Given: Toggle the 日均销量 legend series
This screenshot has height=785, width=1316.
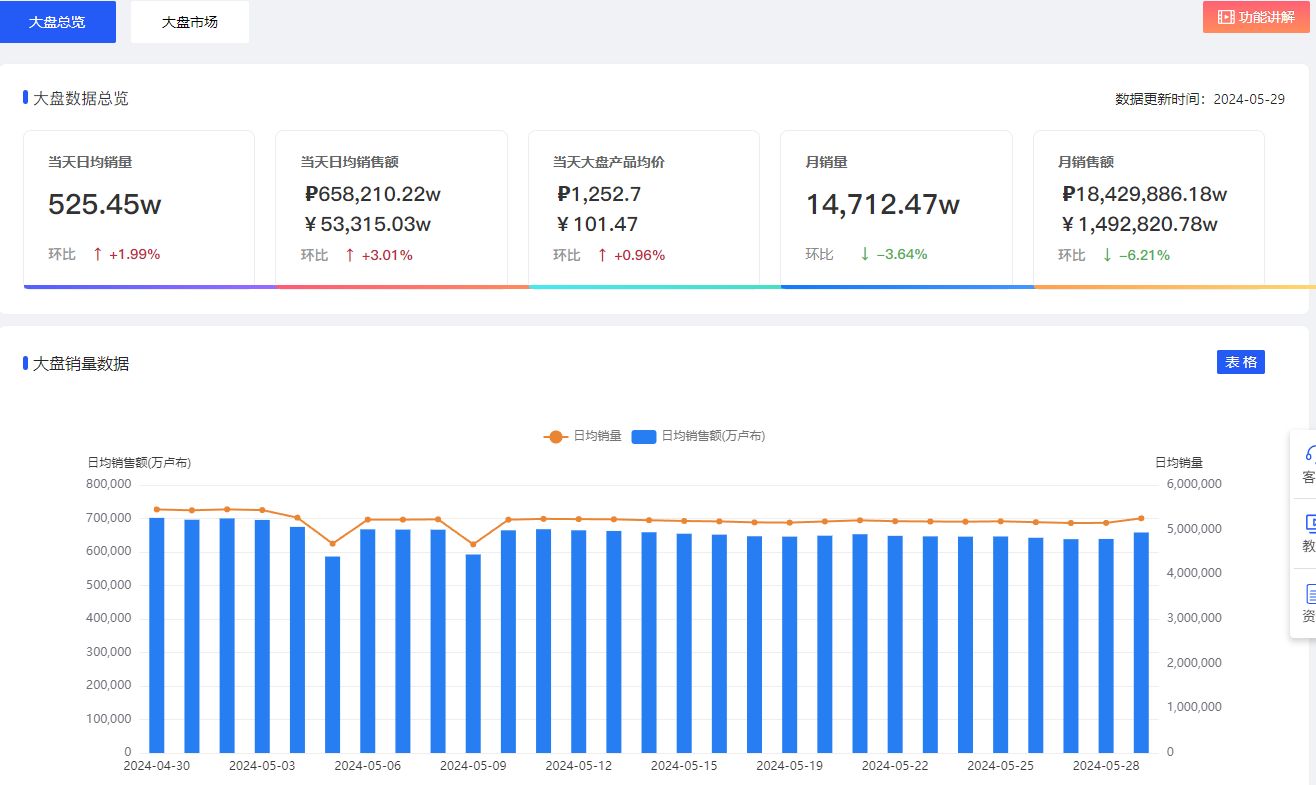Looking at the screenshot, I should pos(582,436).
